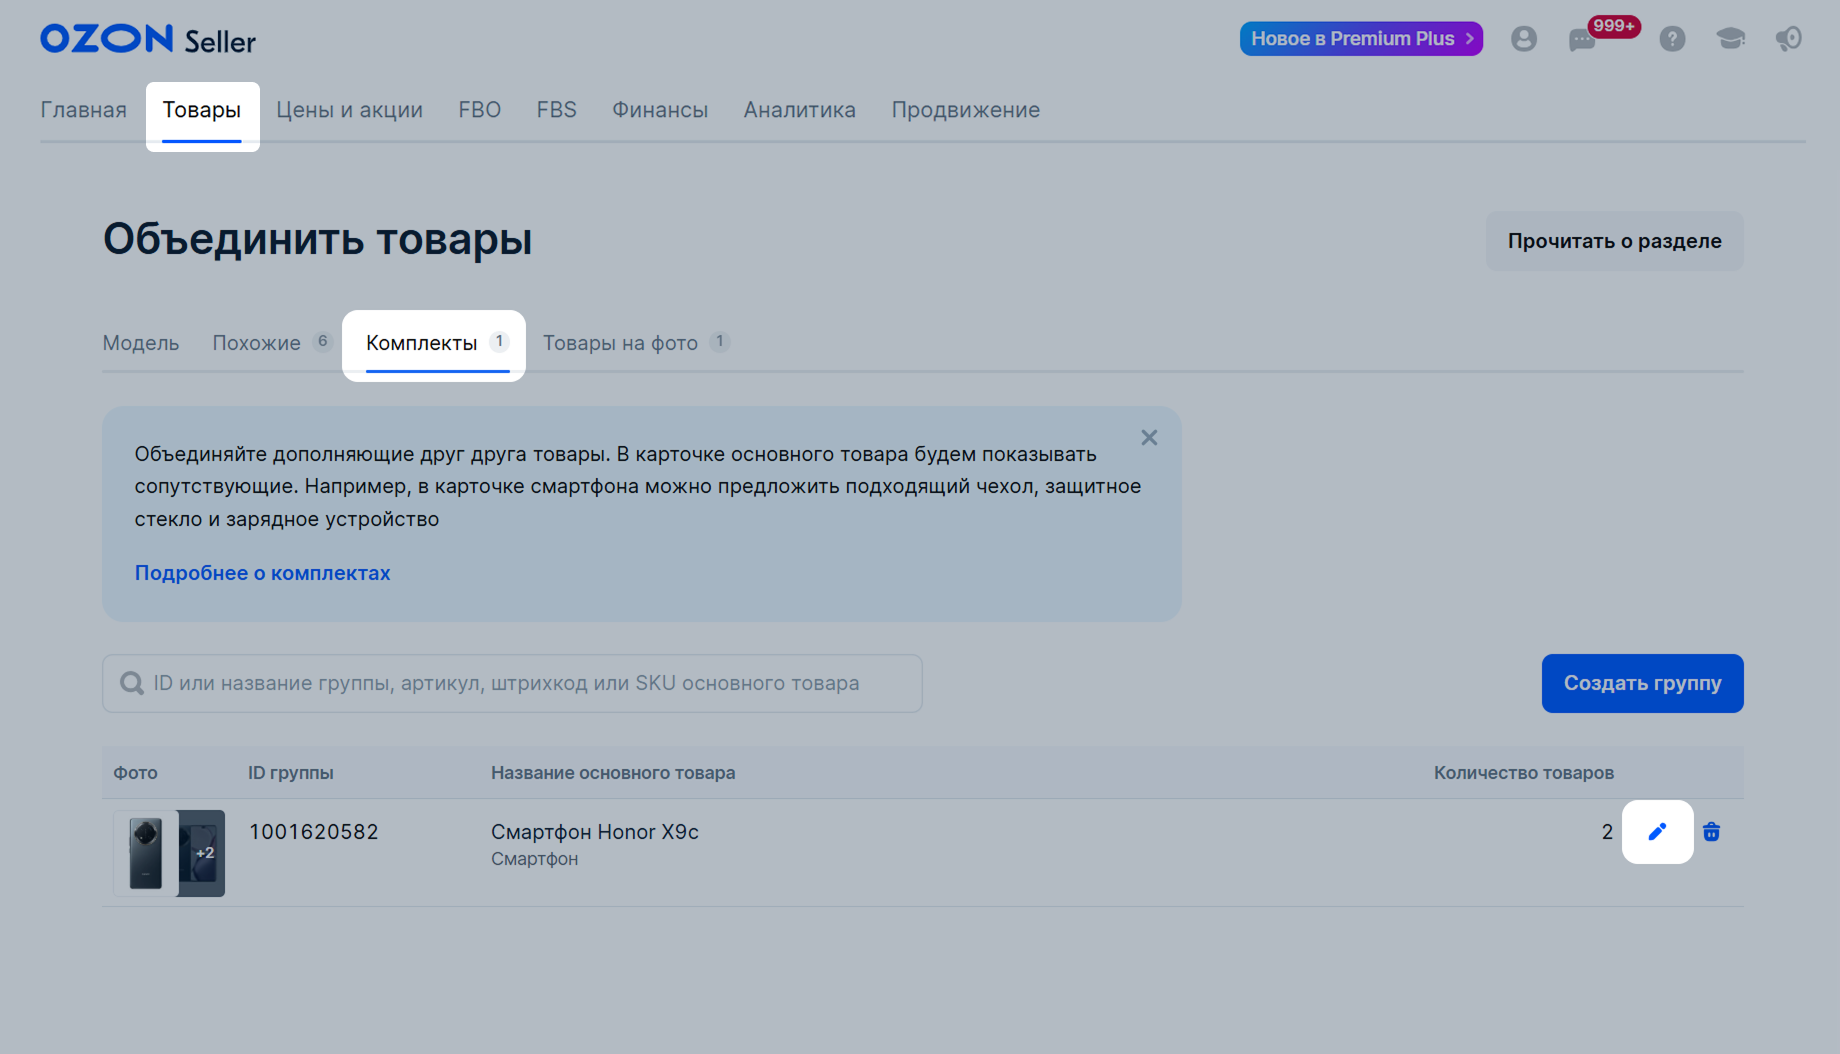Open the FBO menu item
1840x1054 pixels.
pyautogui.click(x=479, y=110)
